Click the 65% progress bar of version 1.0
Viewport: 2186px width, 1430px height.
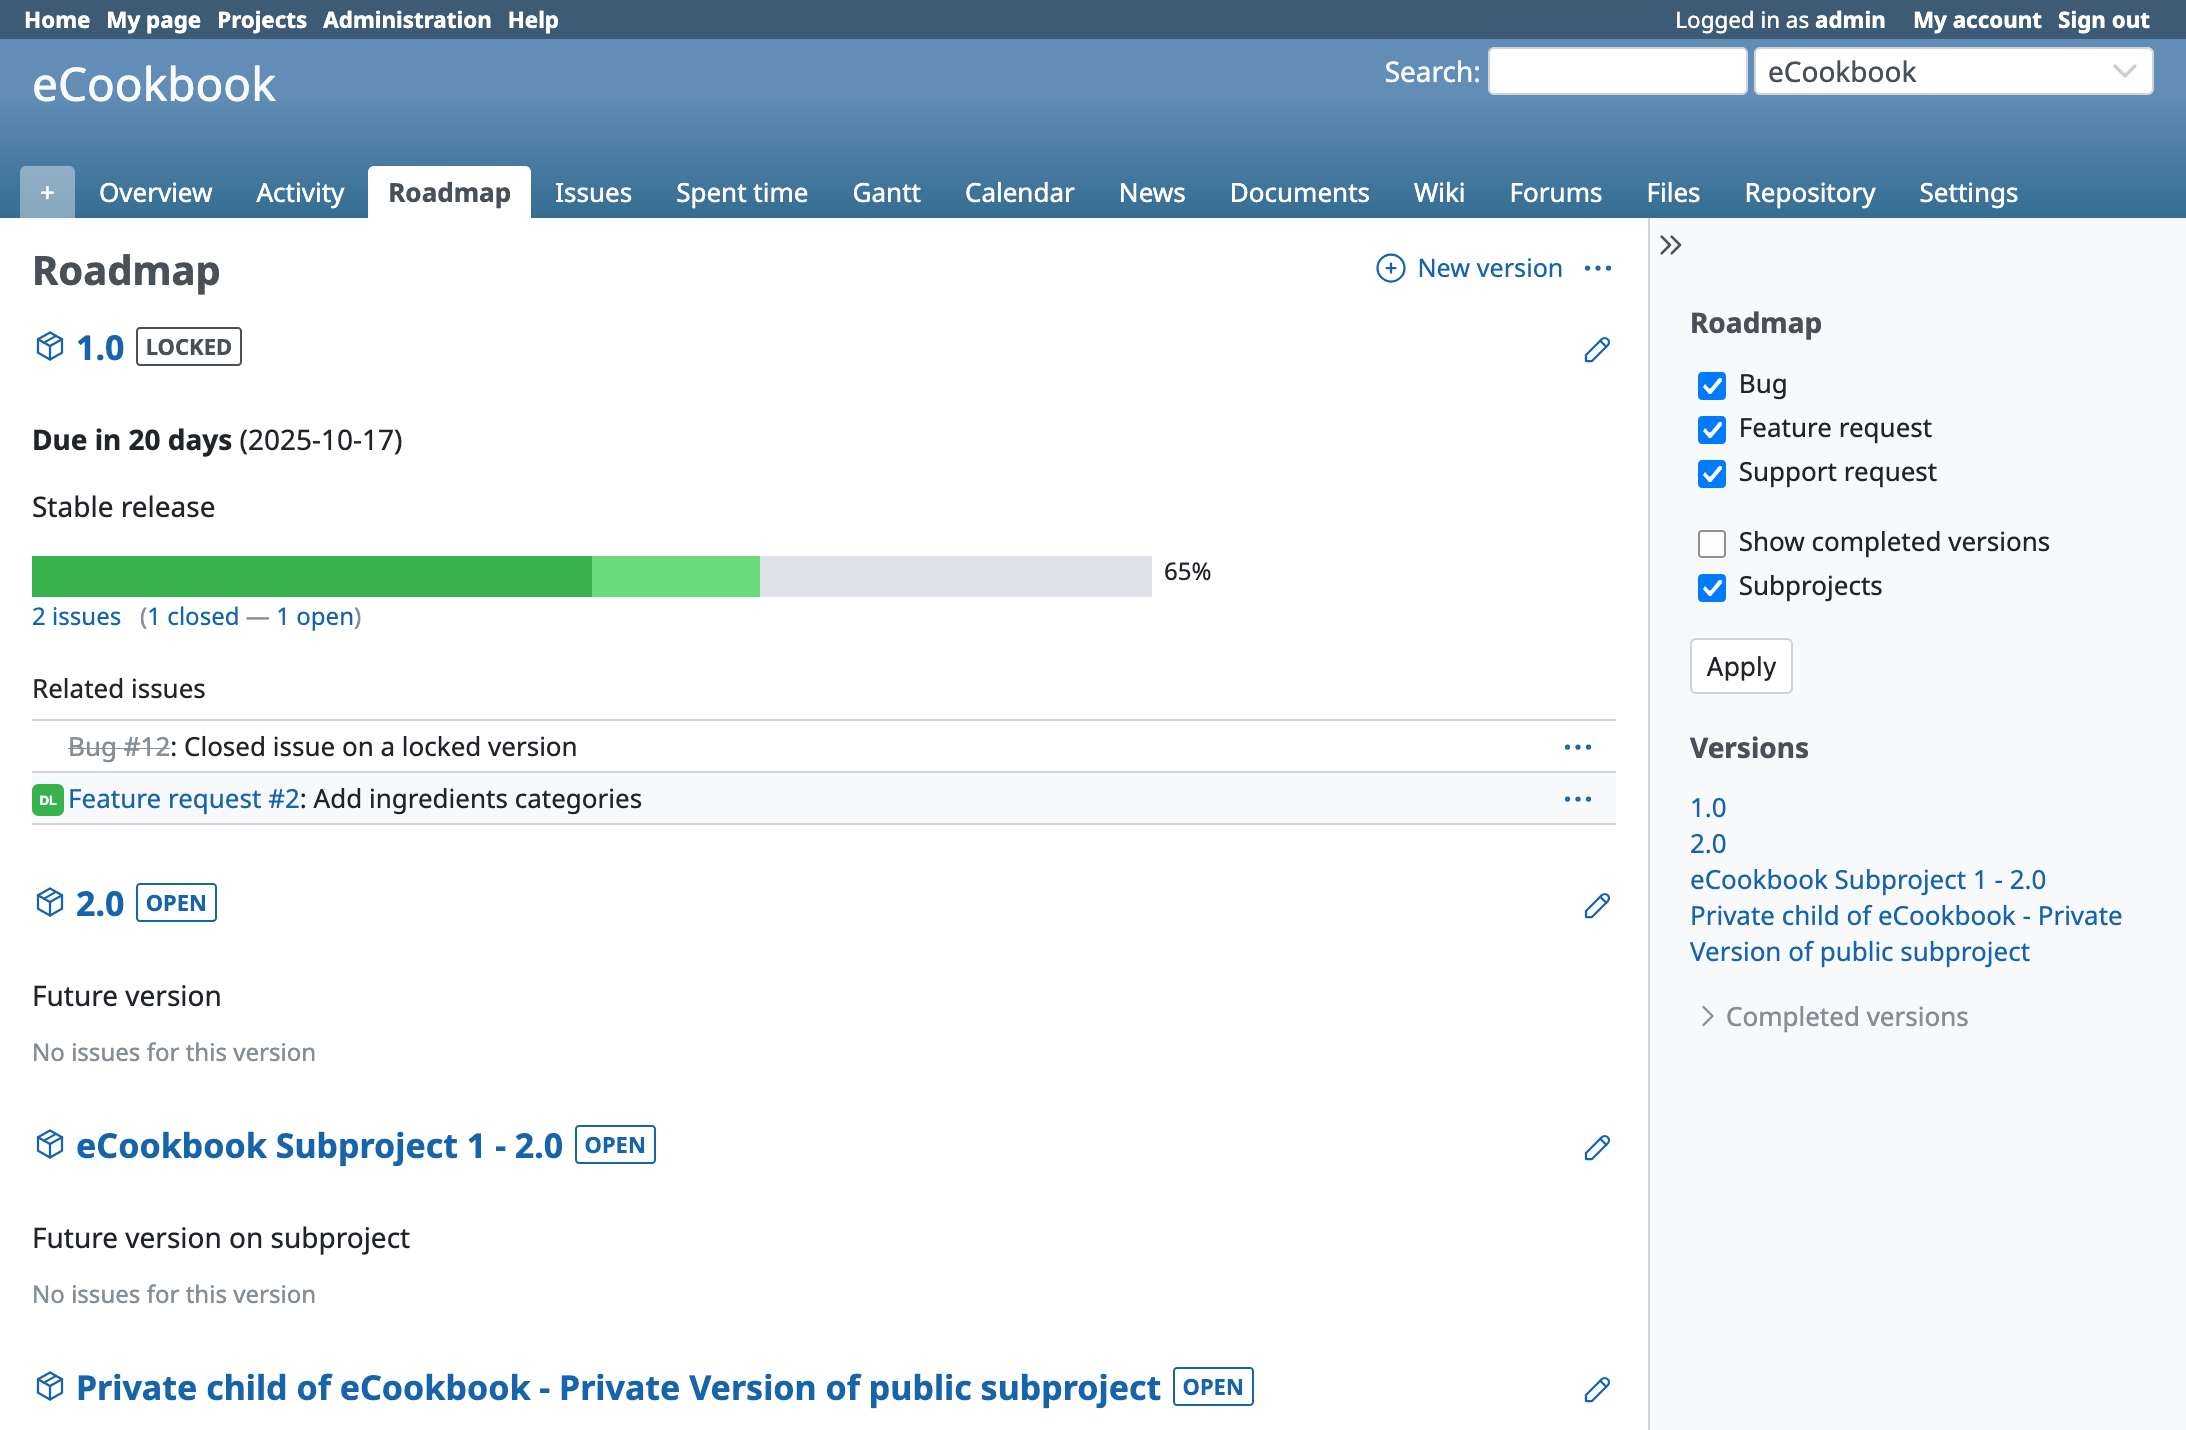pos(591,576)
